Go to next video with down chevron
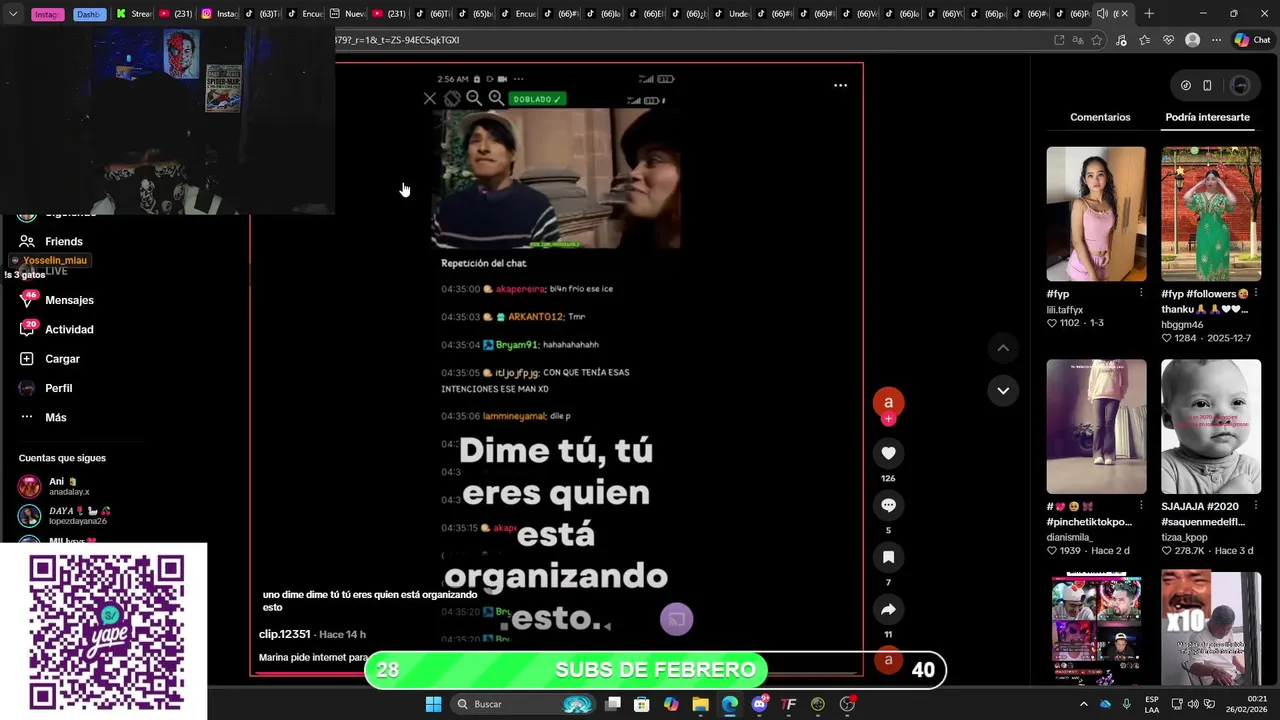This screenshot has width=1280, height=720. point(1003,390)
